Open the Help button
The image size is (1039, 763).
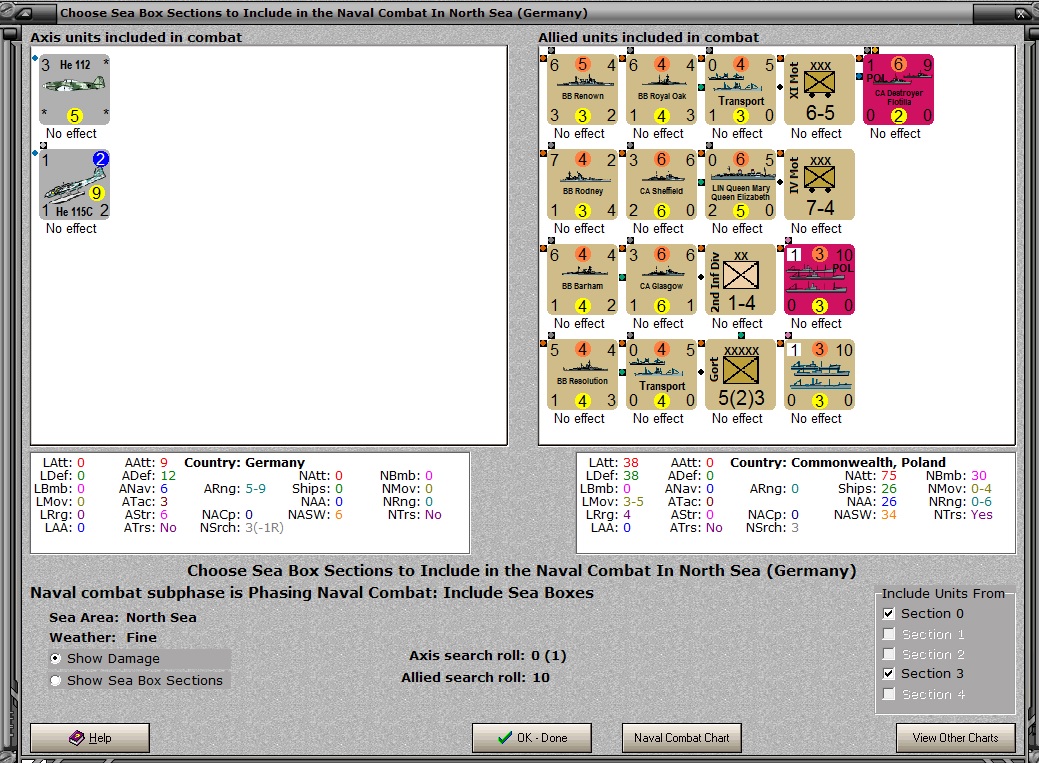tap(89, 738)
